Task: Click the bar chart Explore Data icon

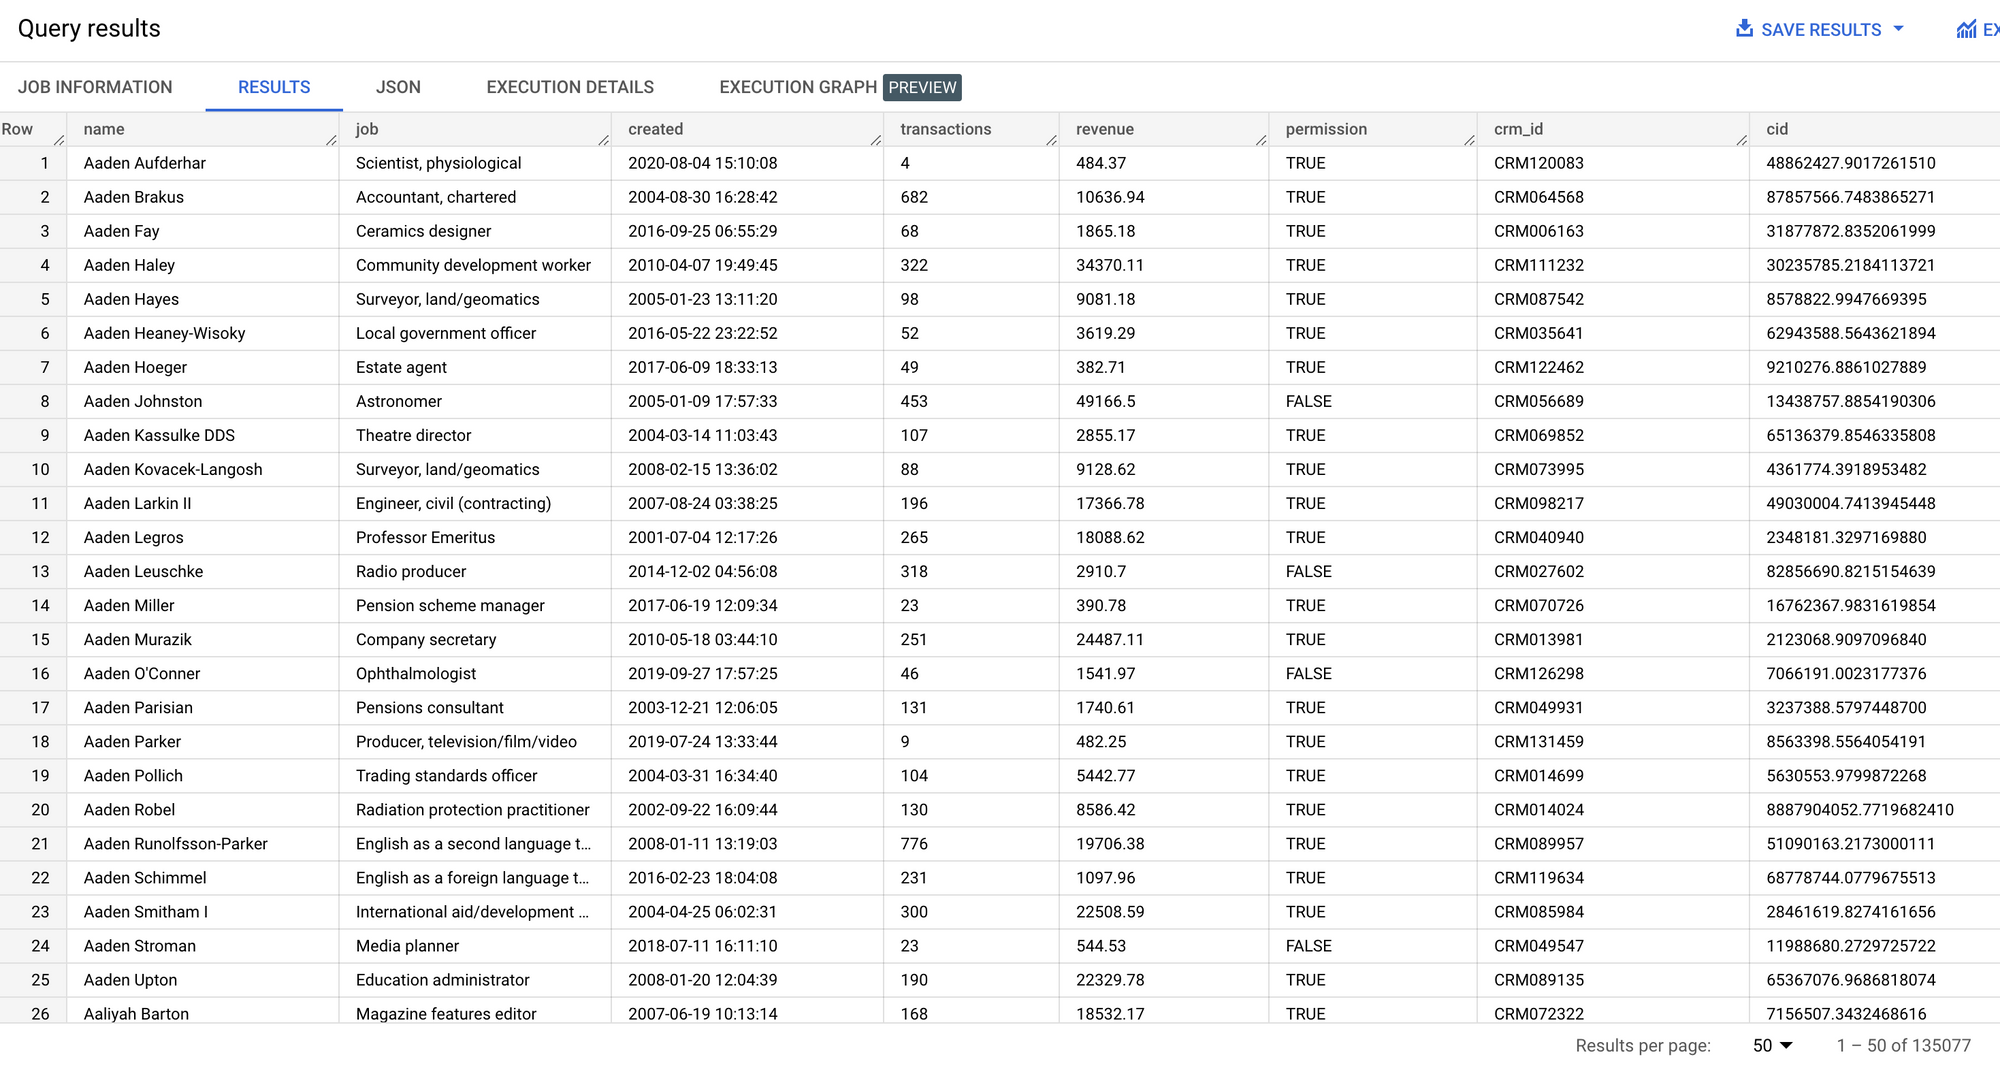Action: tap(1964, 29)
